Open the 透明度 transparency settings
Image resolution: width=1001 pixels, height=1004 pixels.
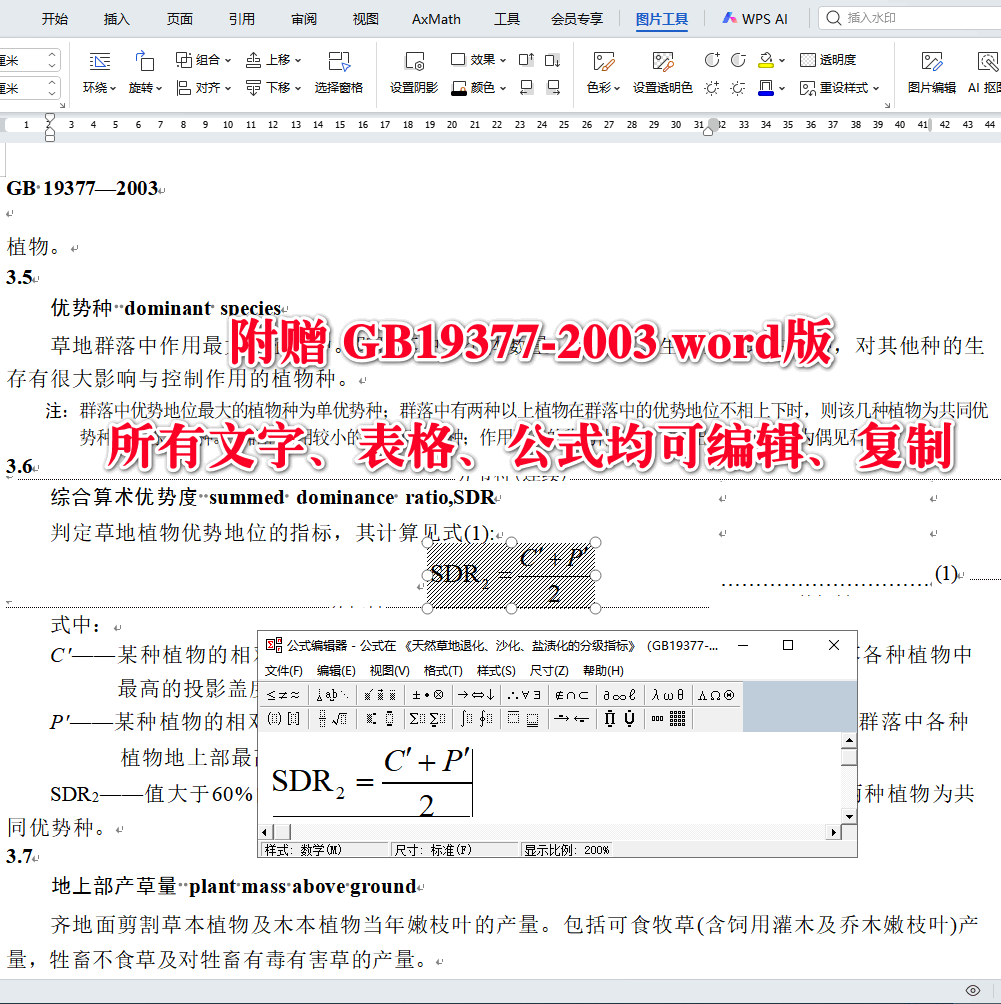click(x=830, y=59)
